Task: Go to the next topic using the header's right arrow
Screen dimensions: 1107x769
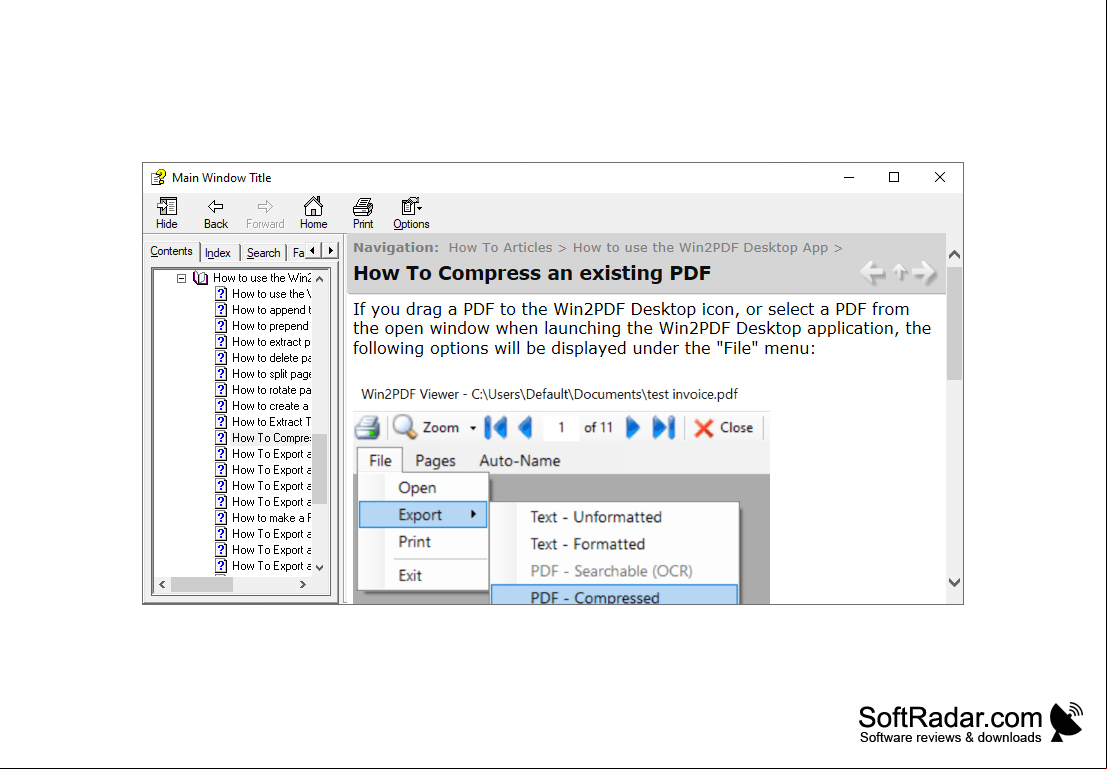Action: 923,272
